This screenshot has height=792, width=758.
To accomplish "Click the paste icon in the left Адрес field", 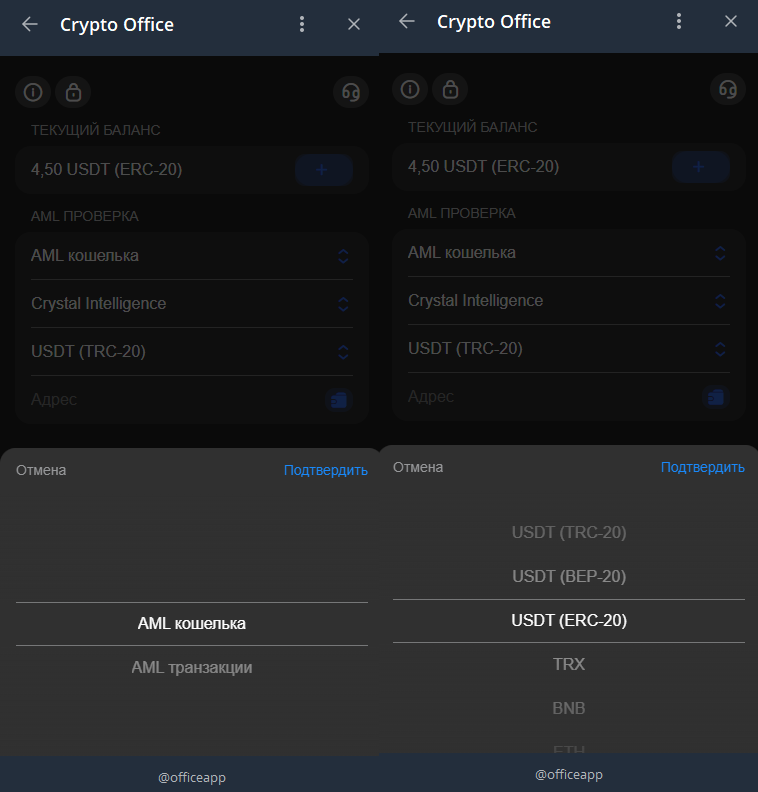I will [x=339, y=400].
